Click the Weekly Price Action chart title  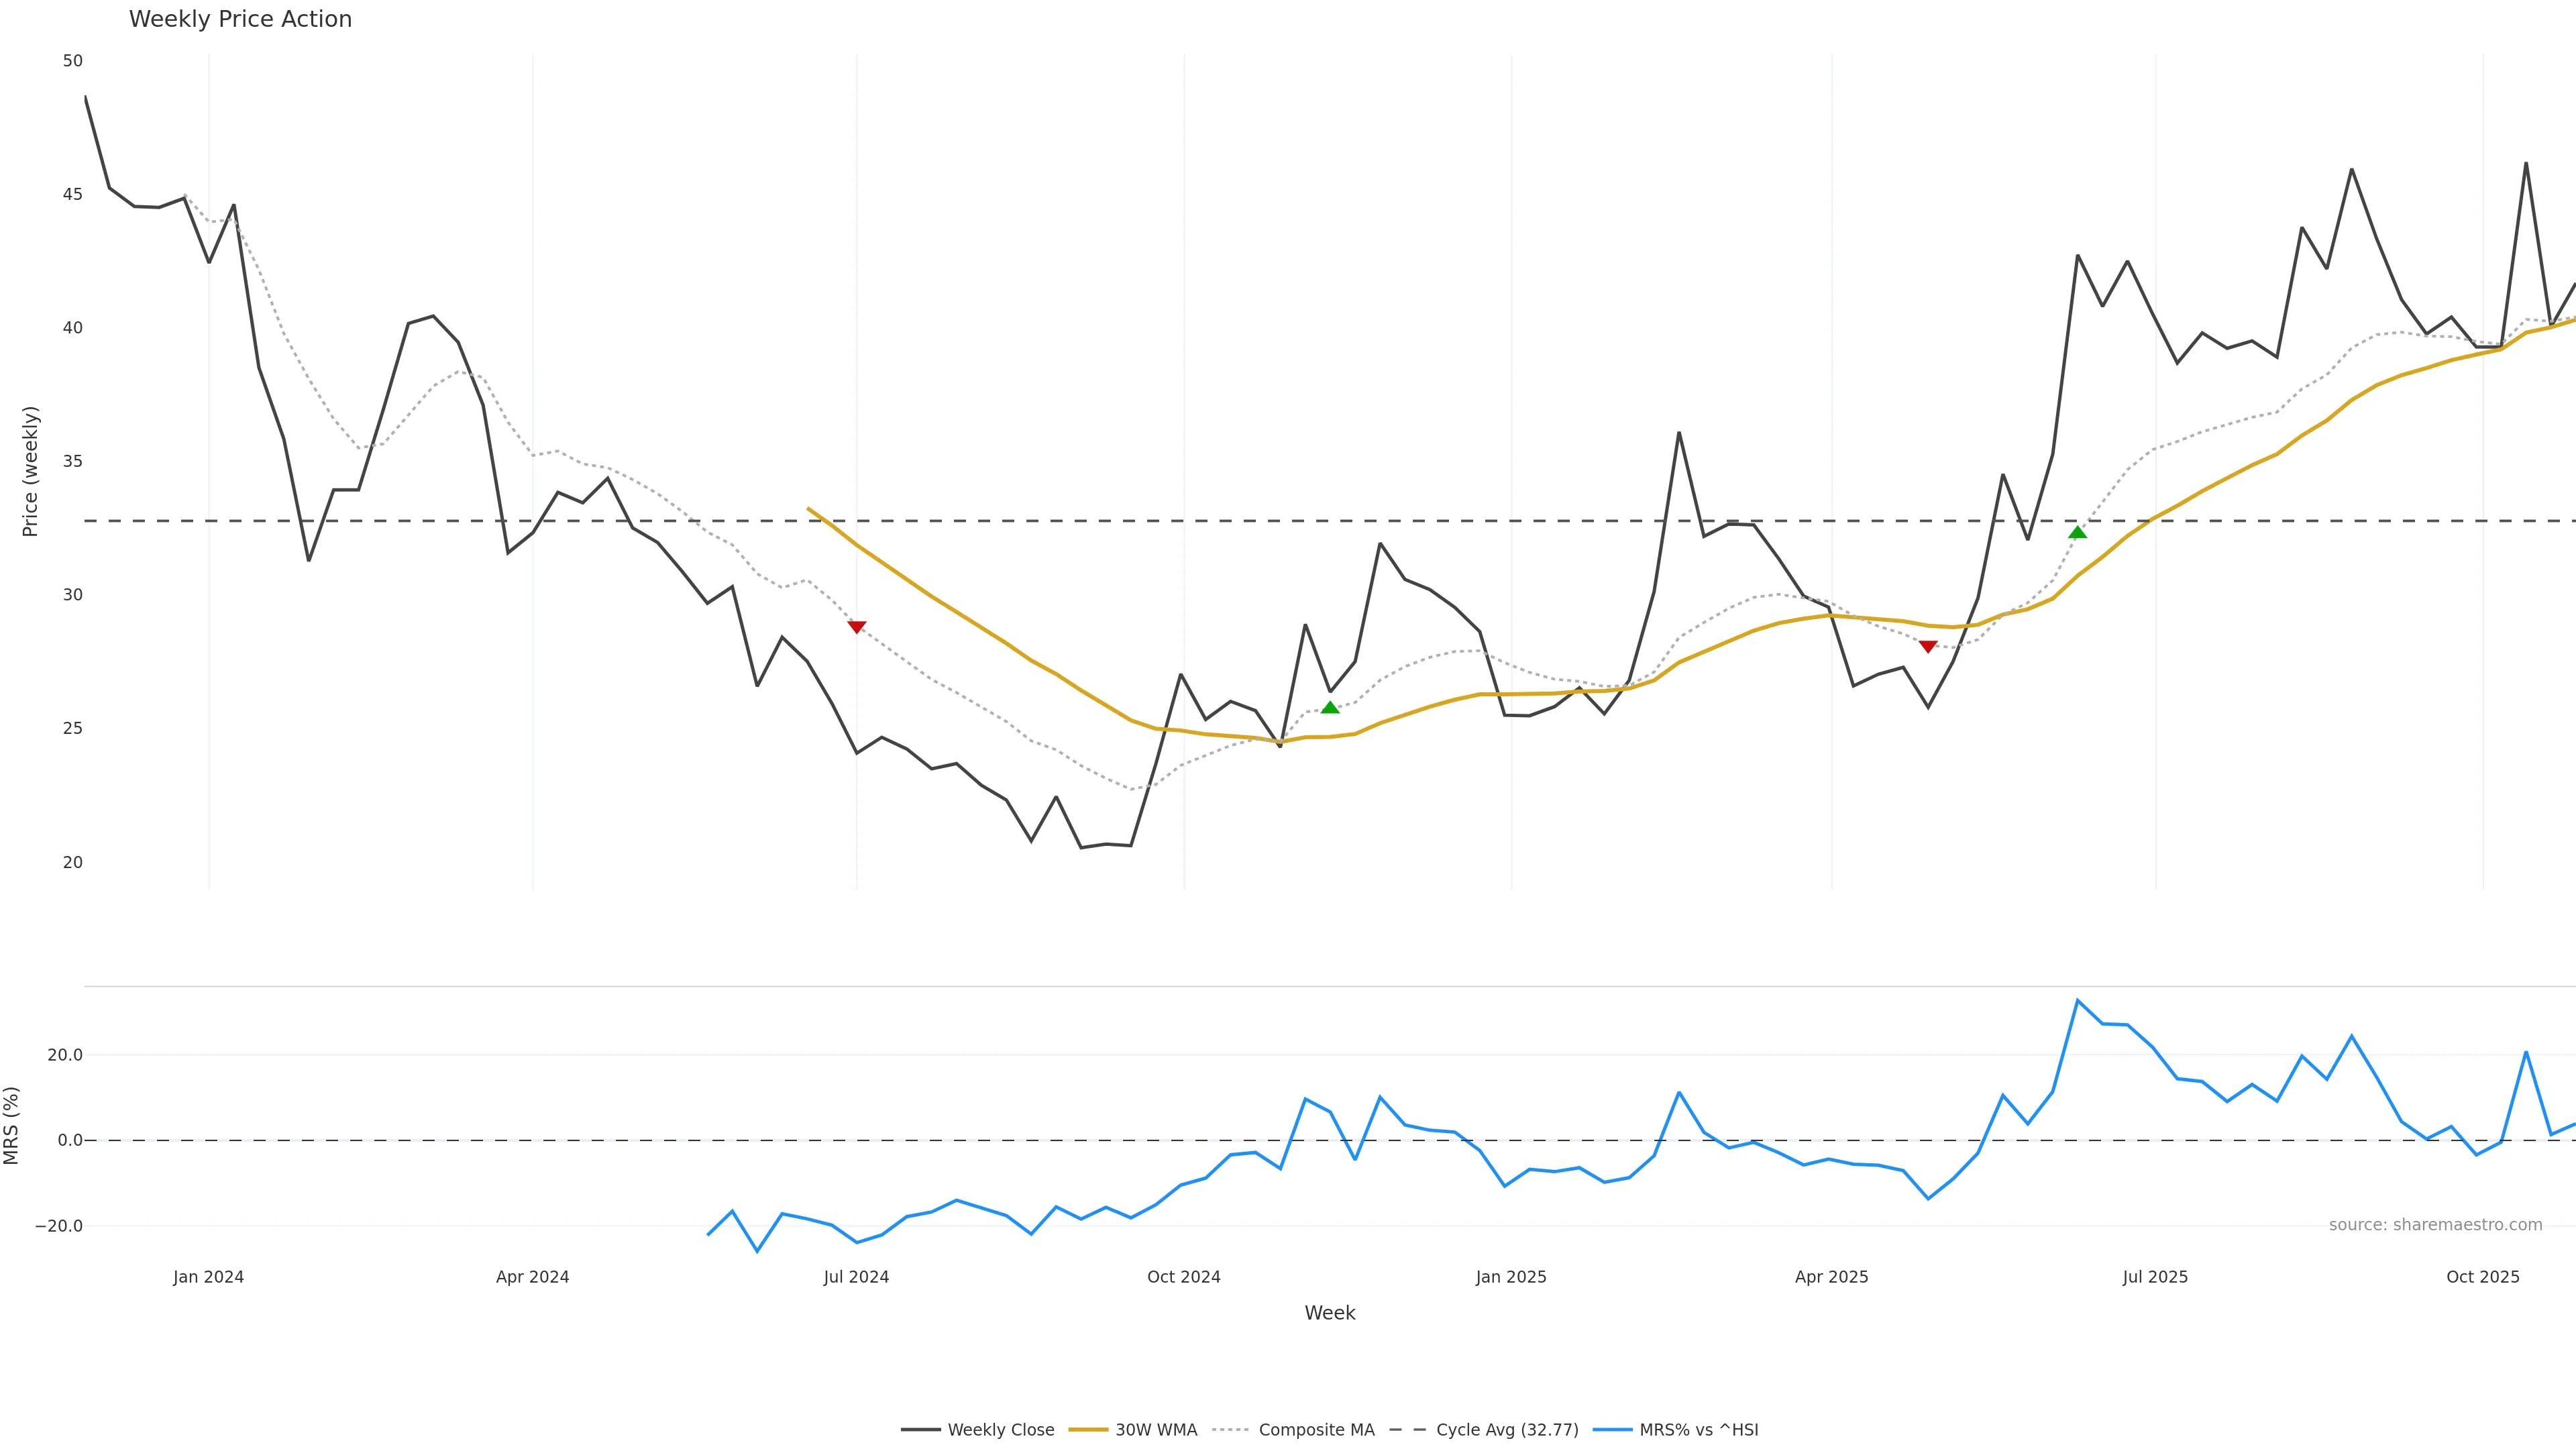240,19
